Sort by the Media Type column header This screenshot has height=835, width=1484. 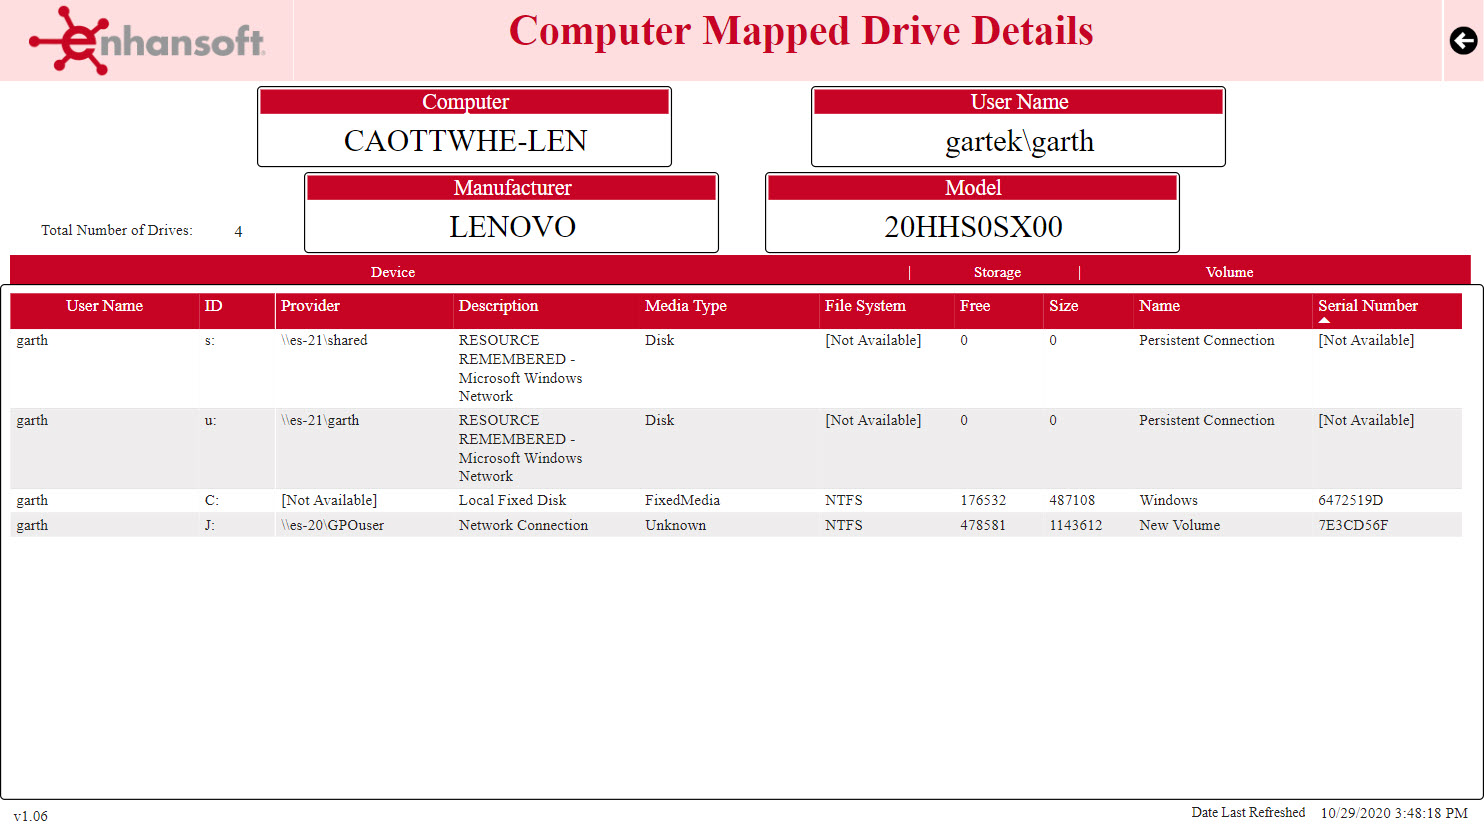(x=686, y=306)
